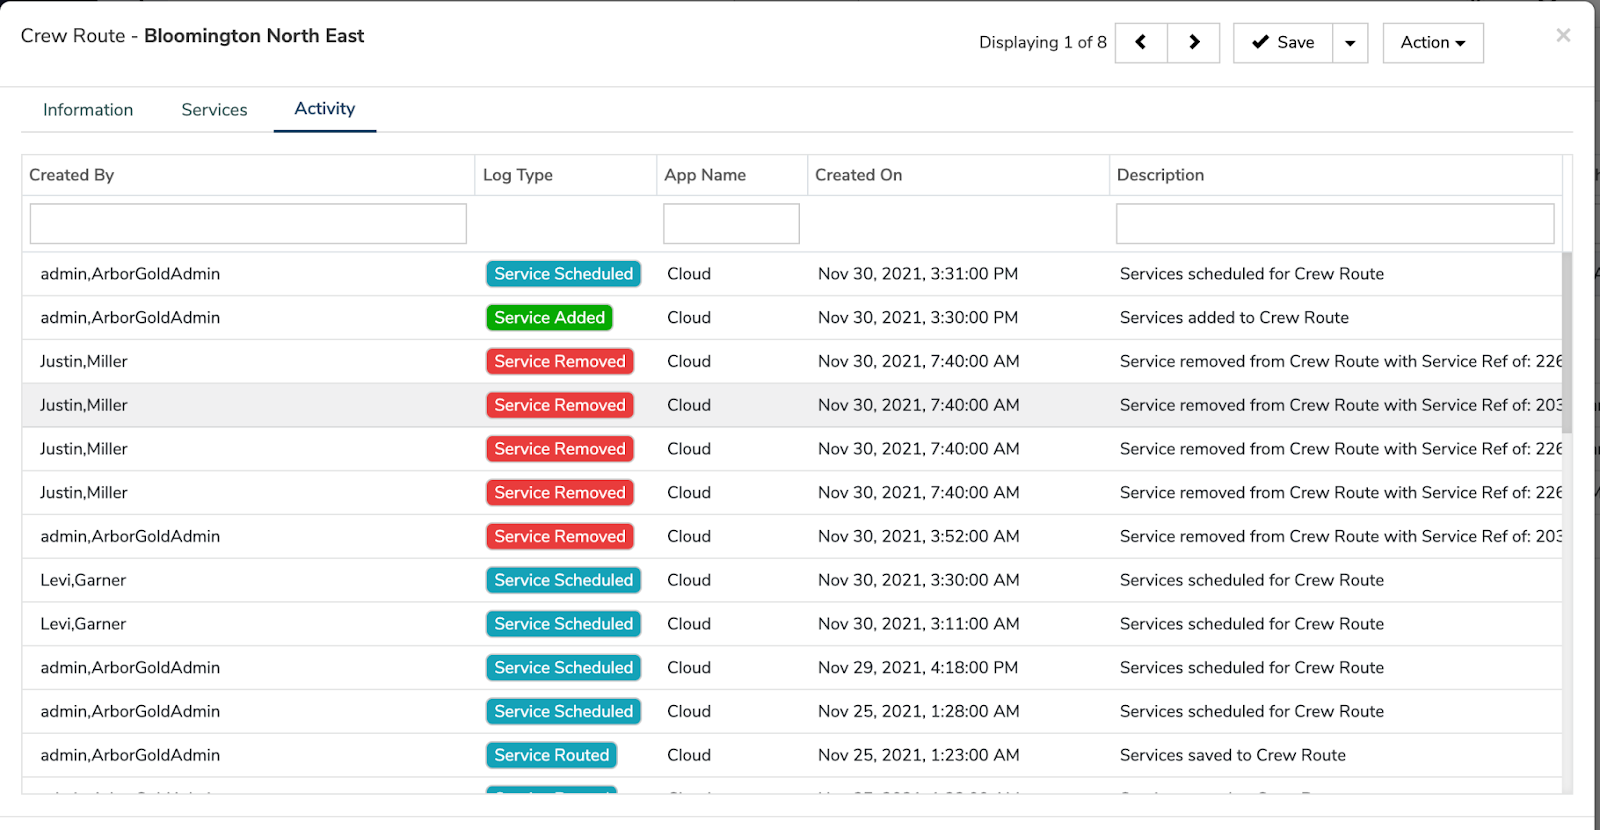The height and width of the screenshot is (830, 1600).
Task: Go to previous crew route record
Action: pos(1141,43)
